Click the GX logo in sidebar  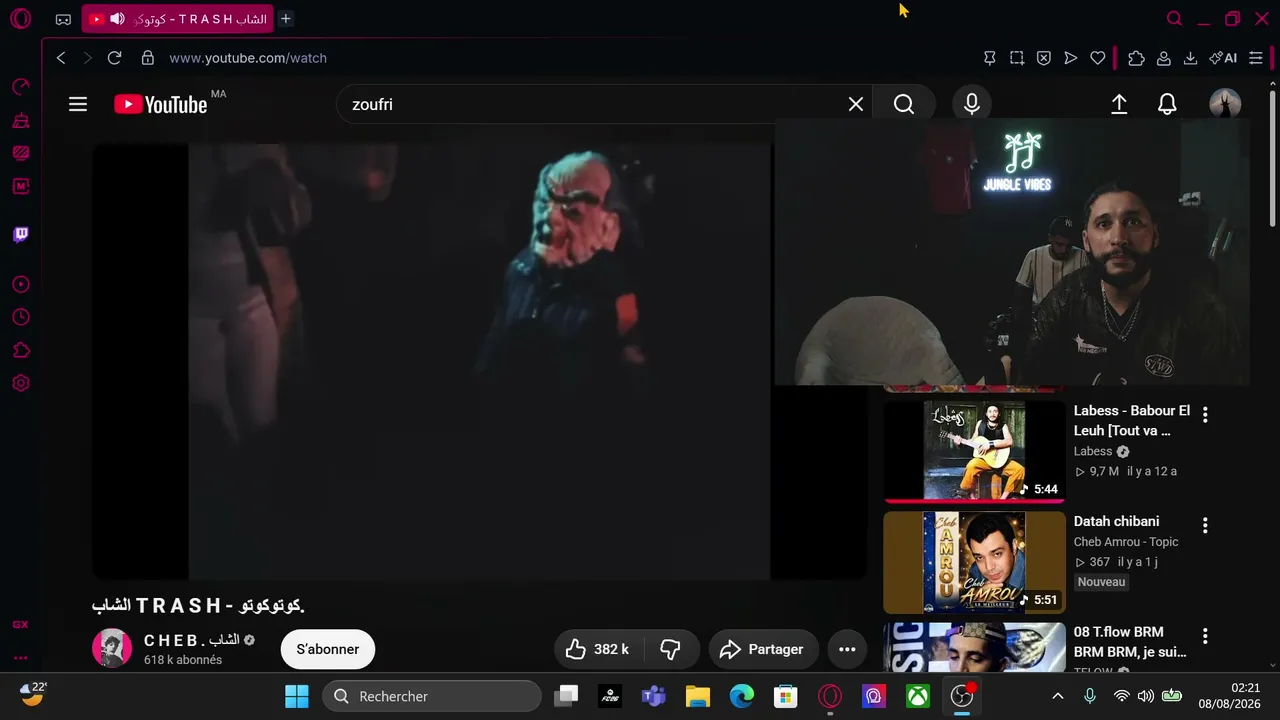(20, 625)
